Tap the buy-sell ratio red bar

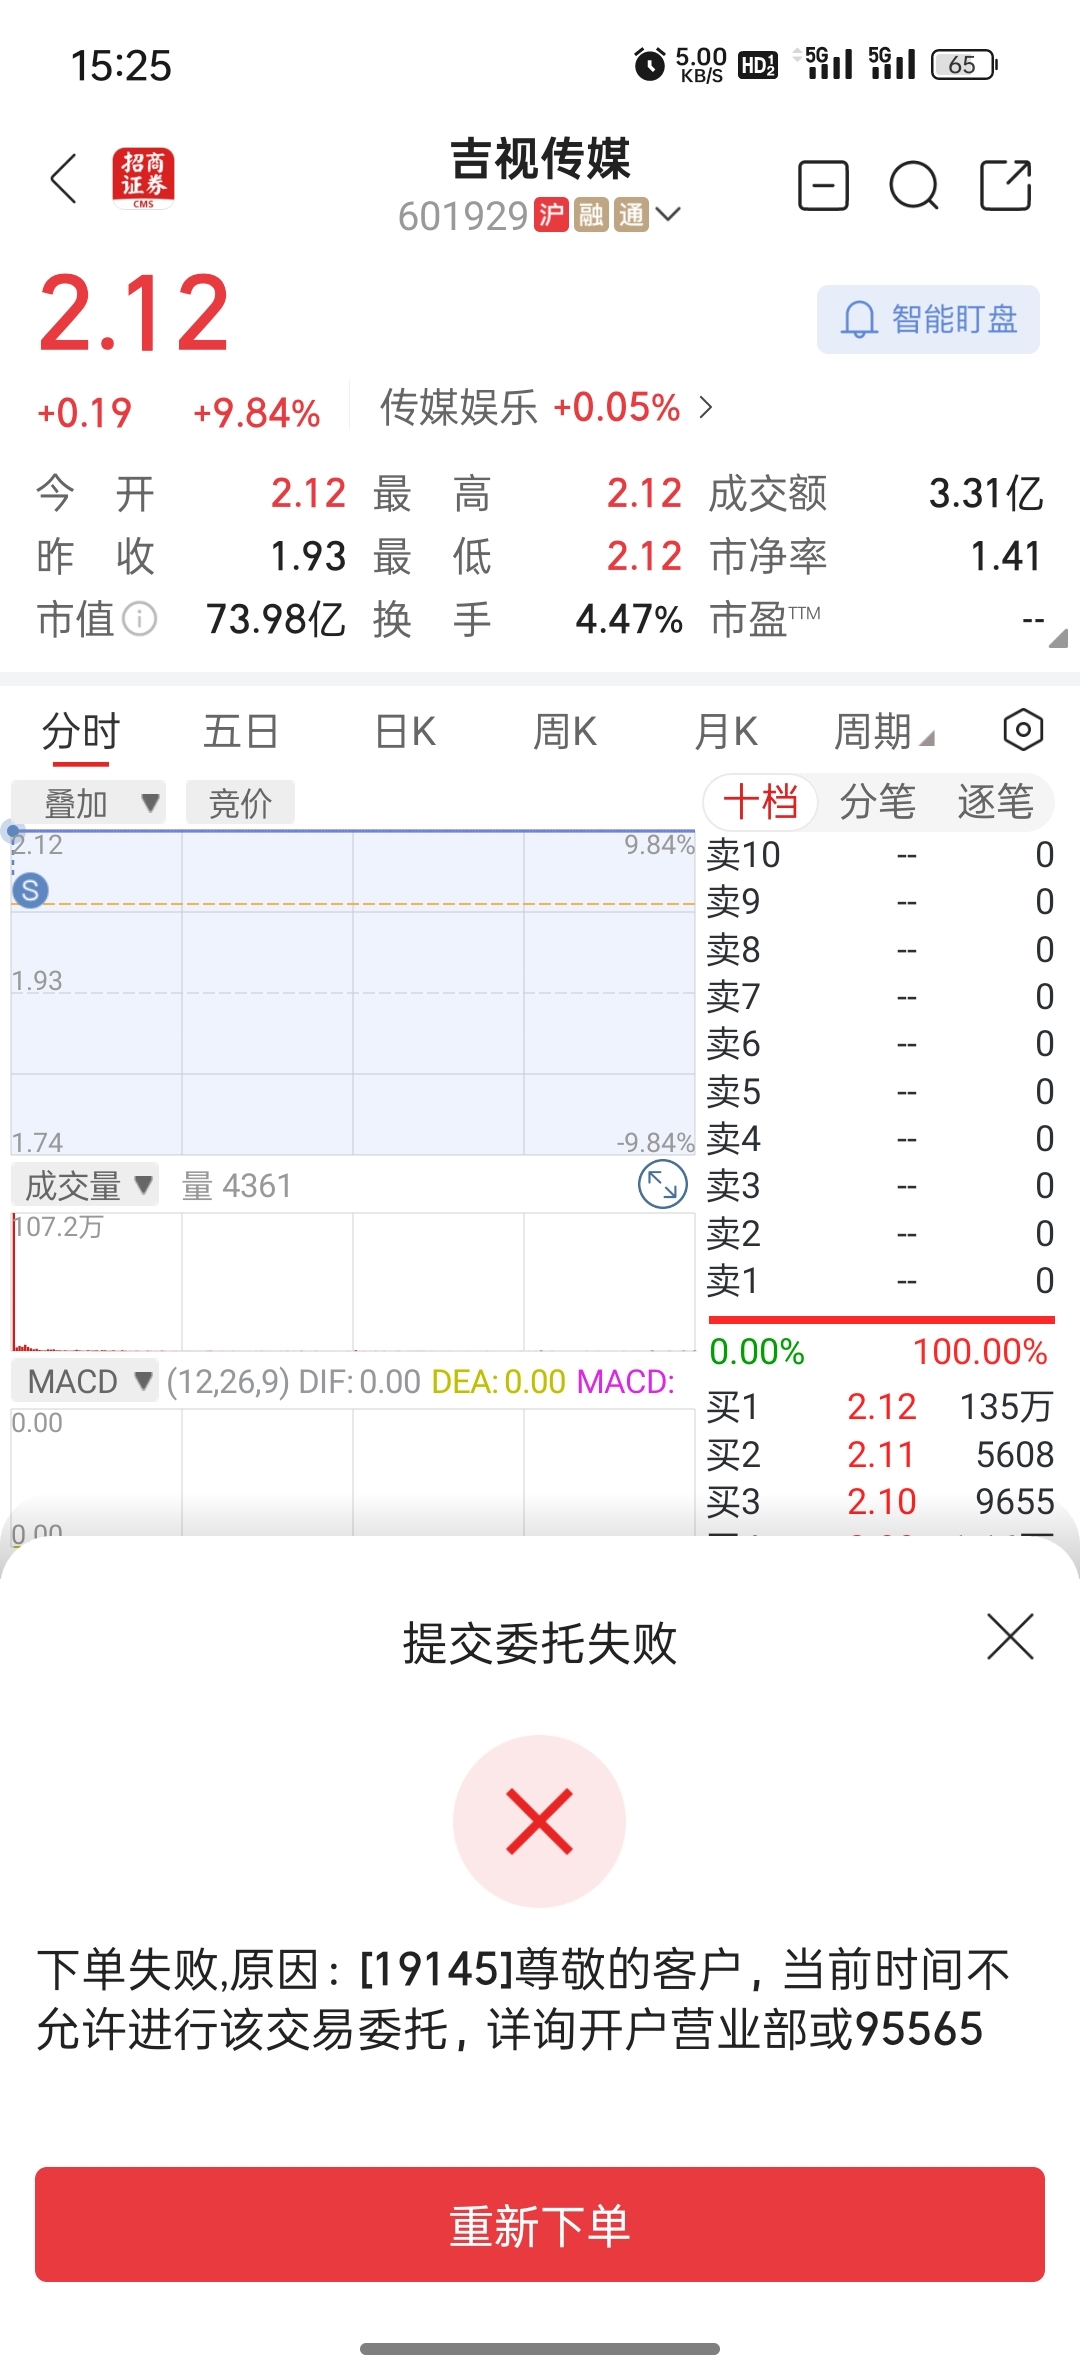[x=882, y=1320]
